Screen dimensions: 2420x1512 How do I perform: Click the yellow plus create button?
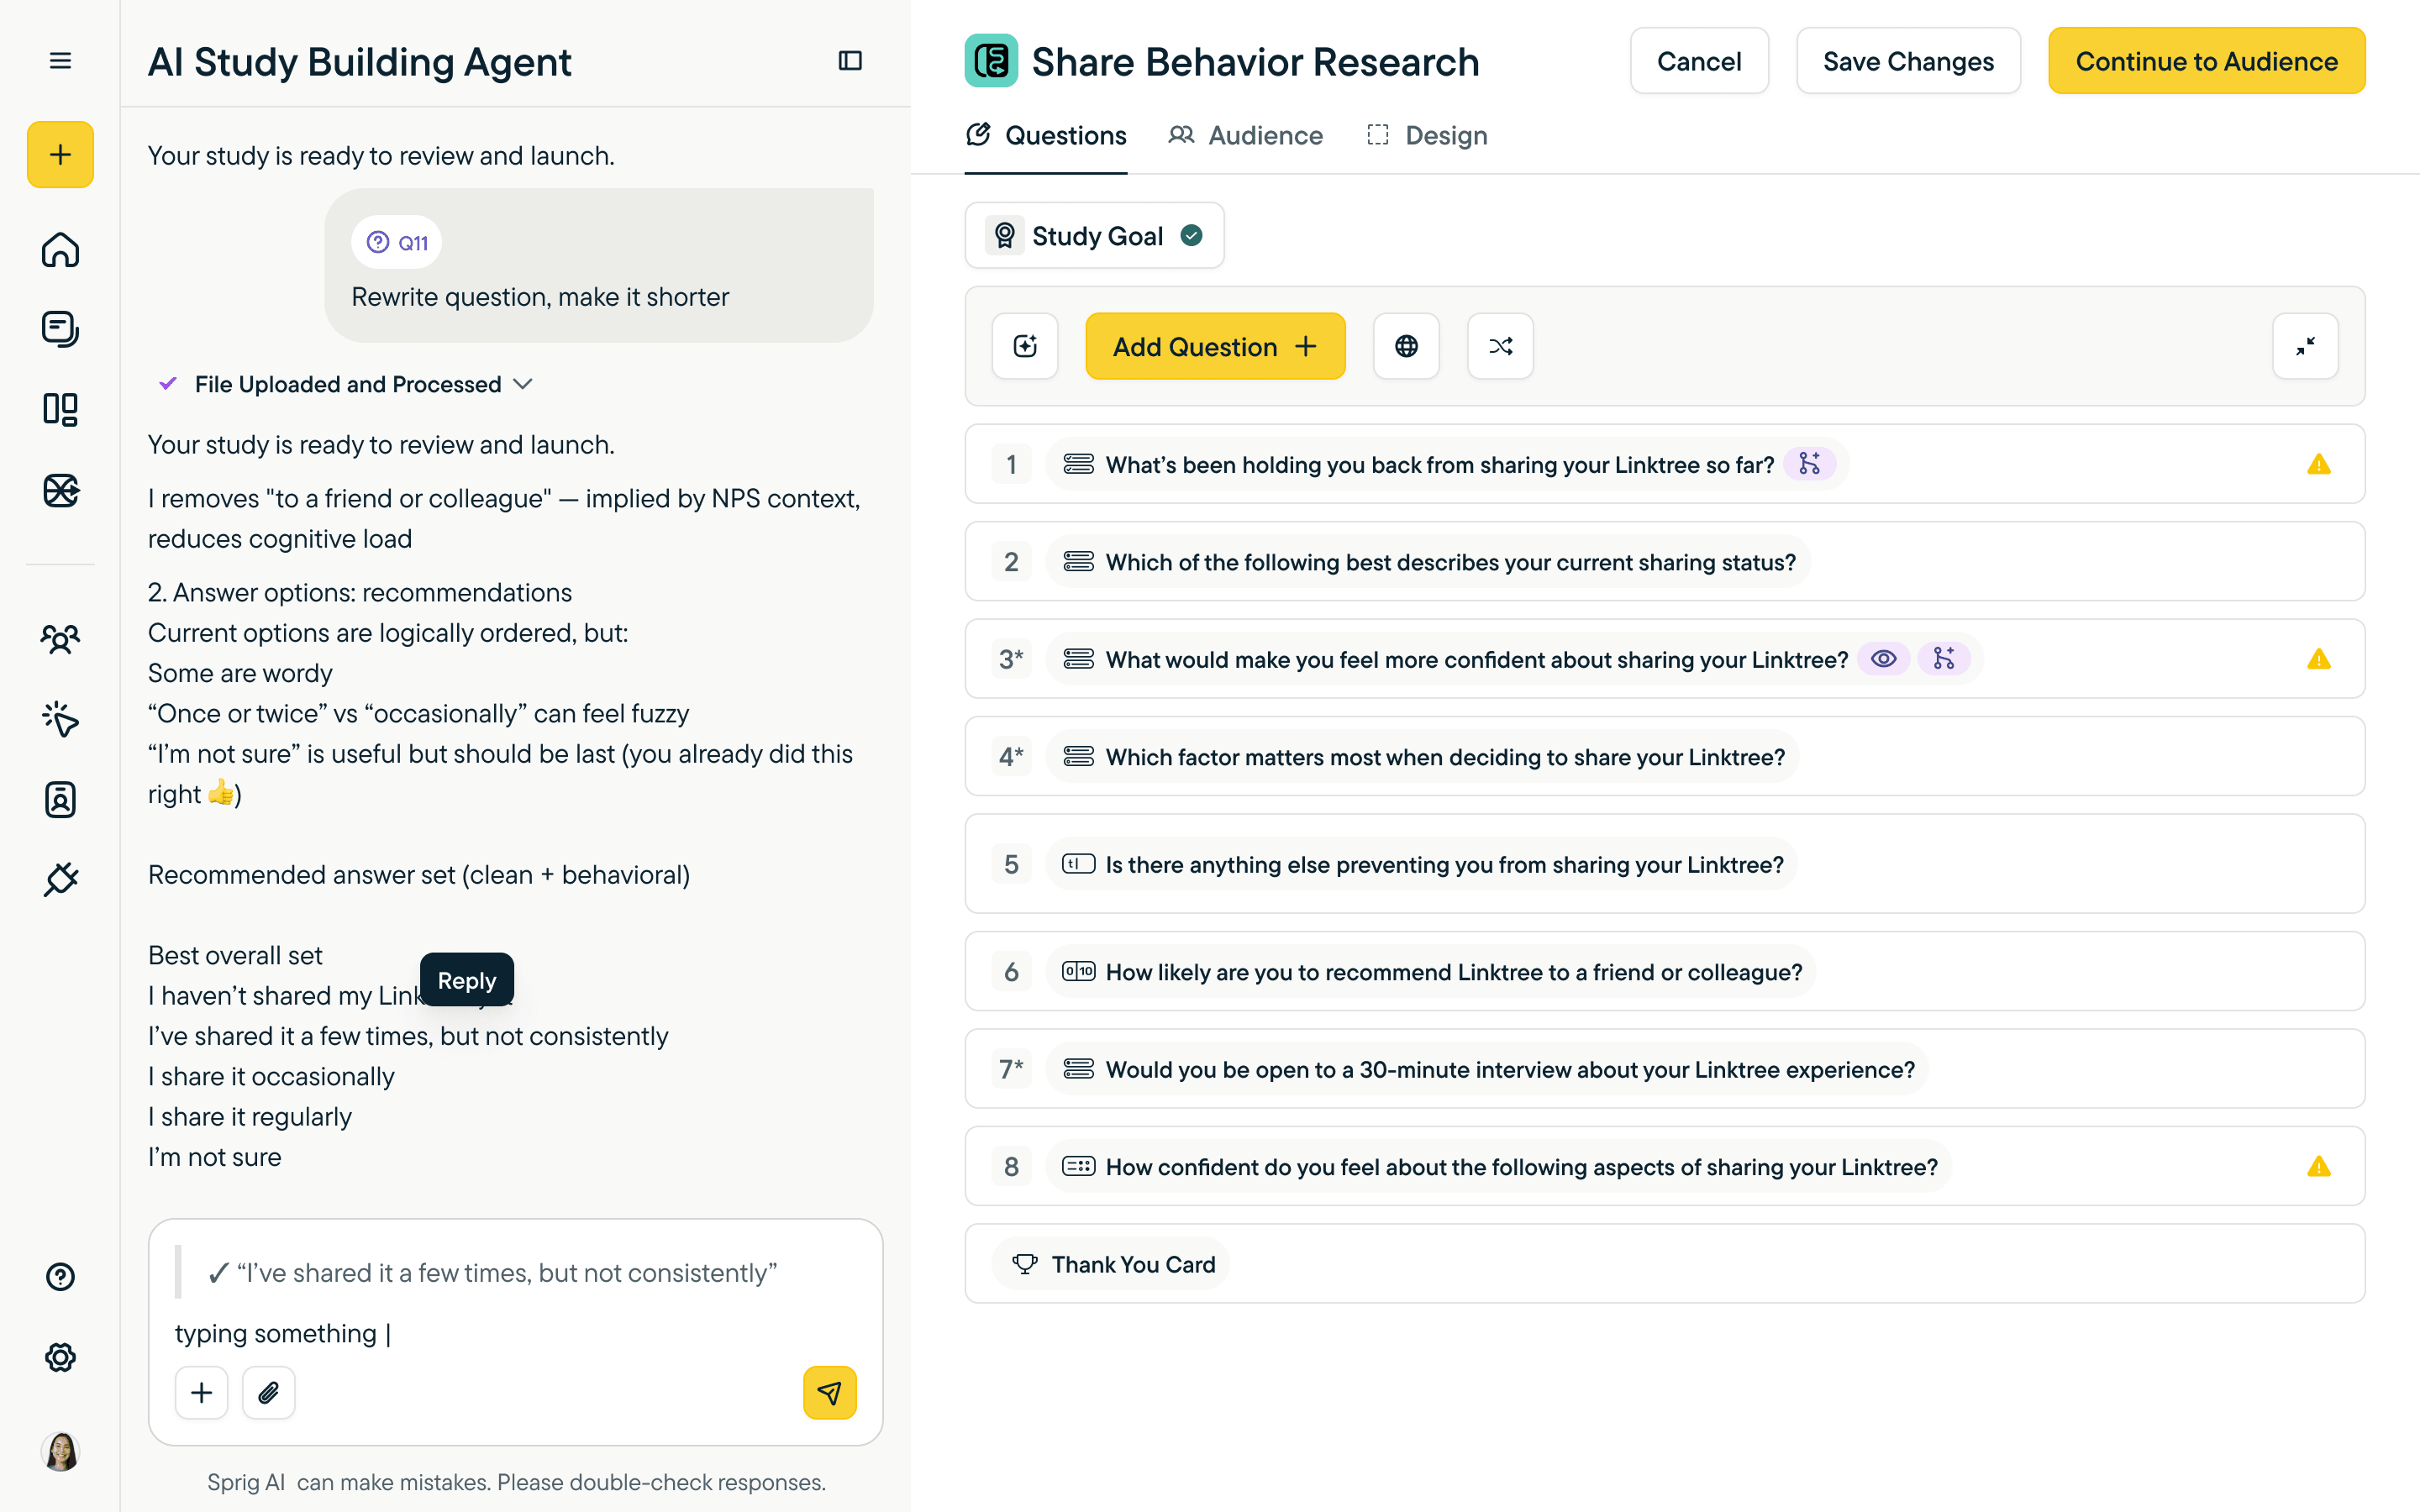click(60, 155)
